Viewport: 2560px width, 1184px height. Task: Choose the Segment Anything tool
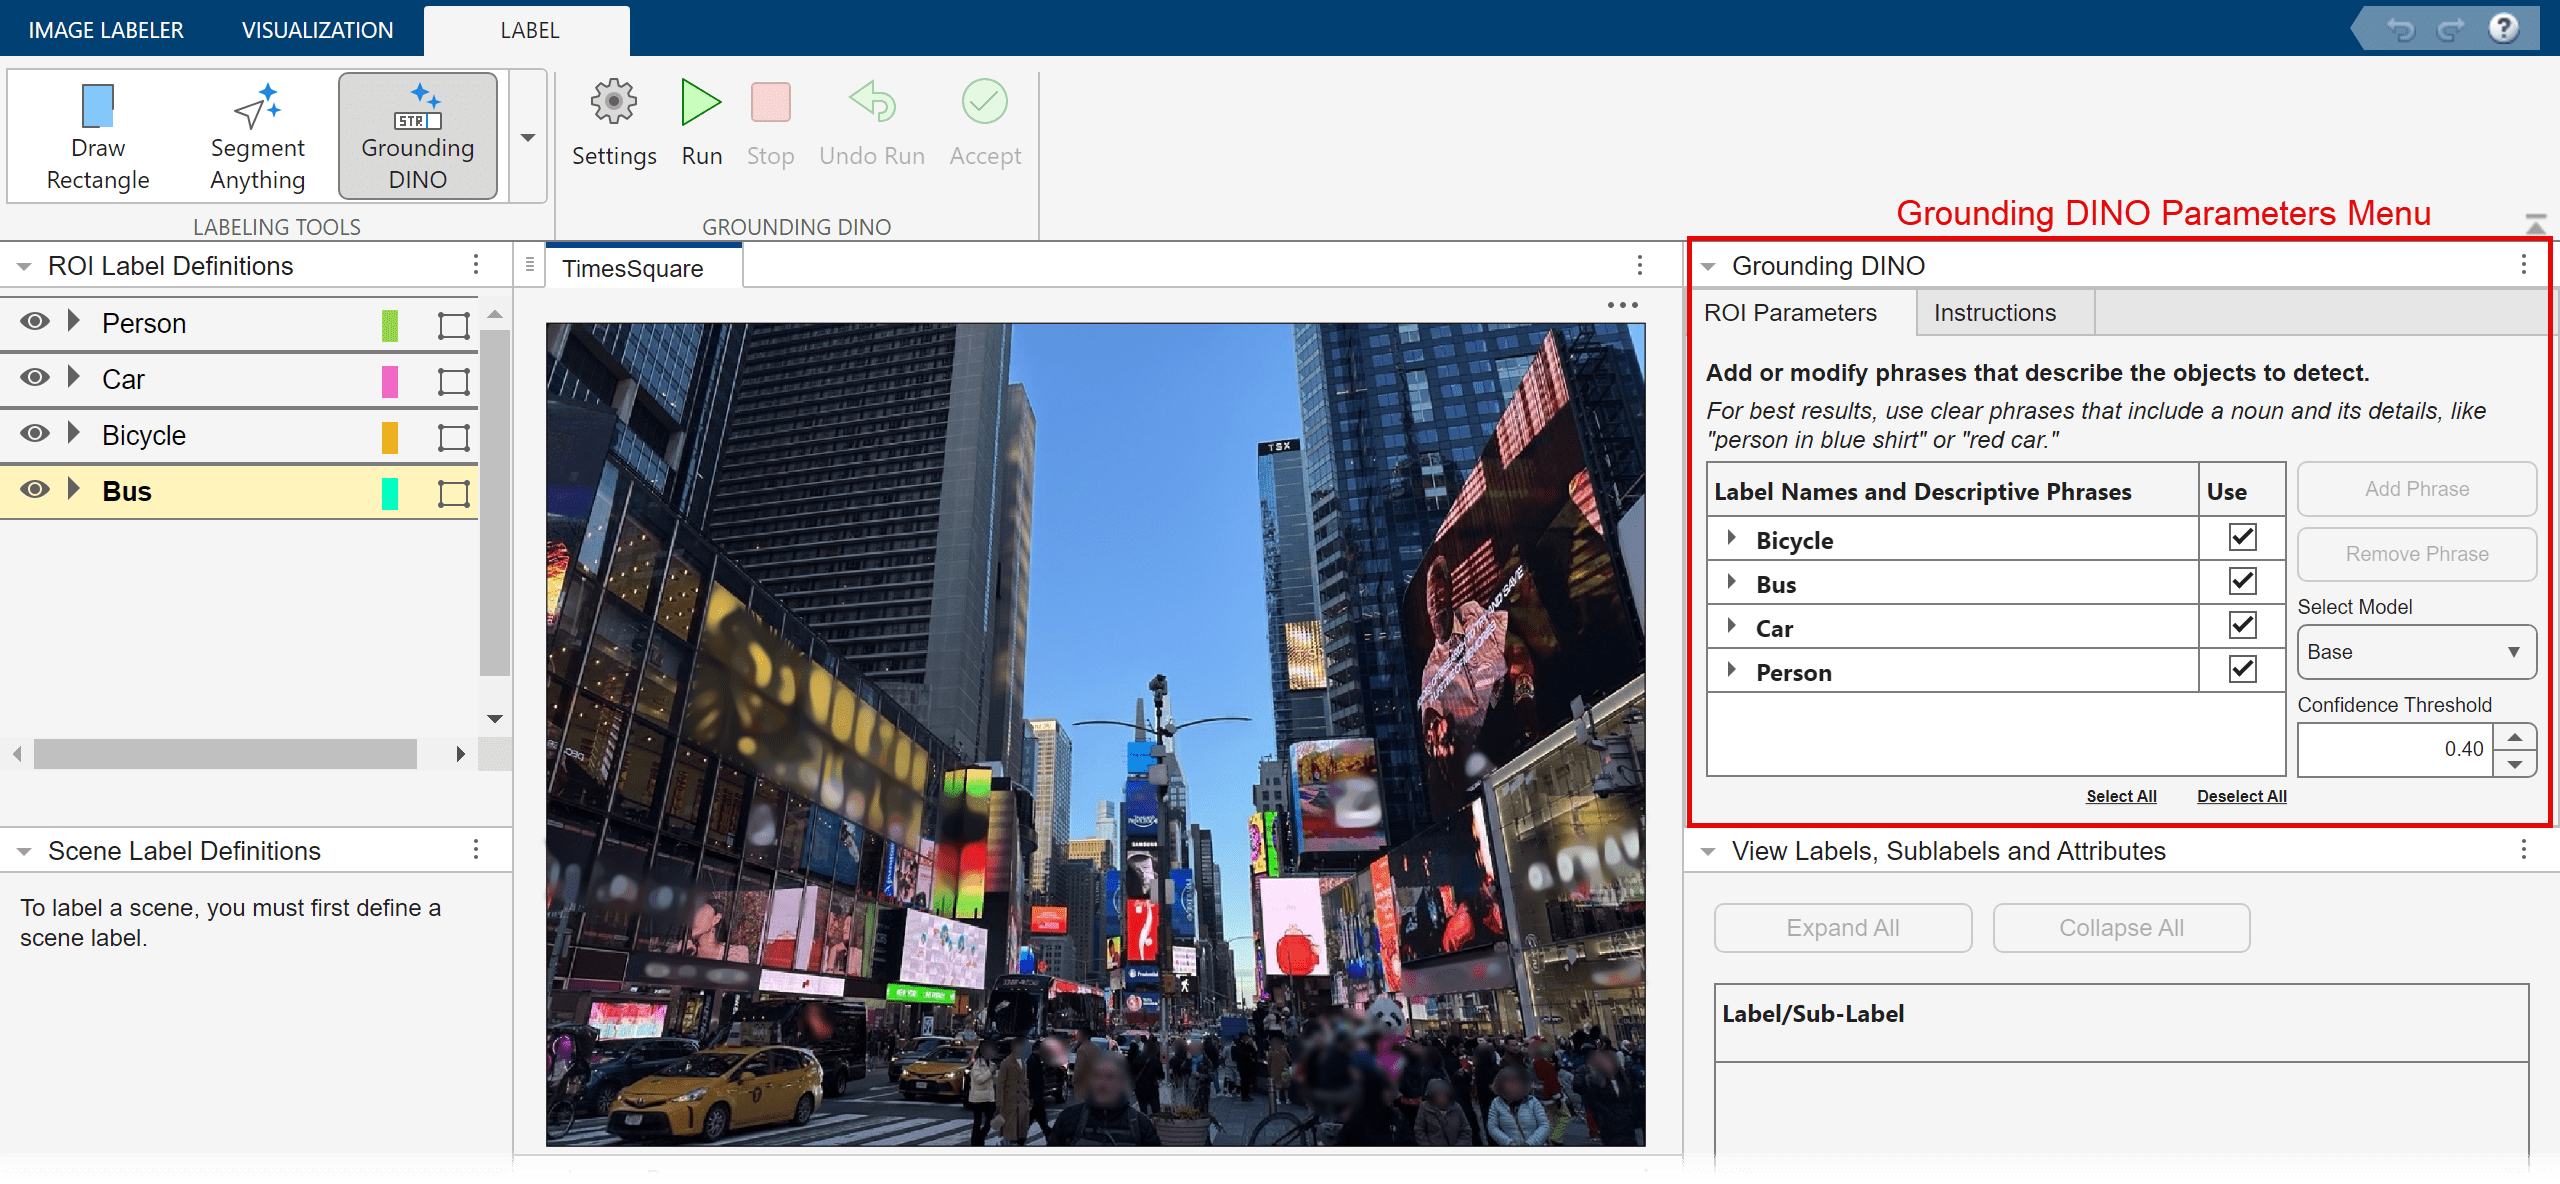point(257,137)
